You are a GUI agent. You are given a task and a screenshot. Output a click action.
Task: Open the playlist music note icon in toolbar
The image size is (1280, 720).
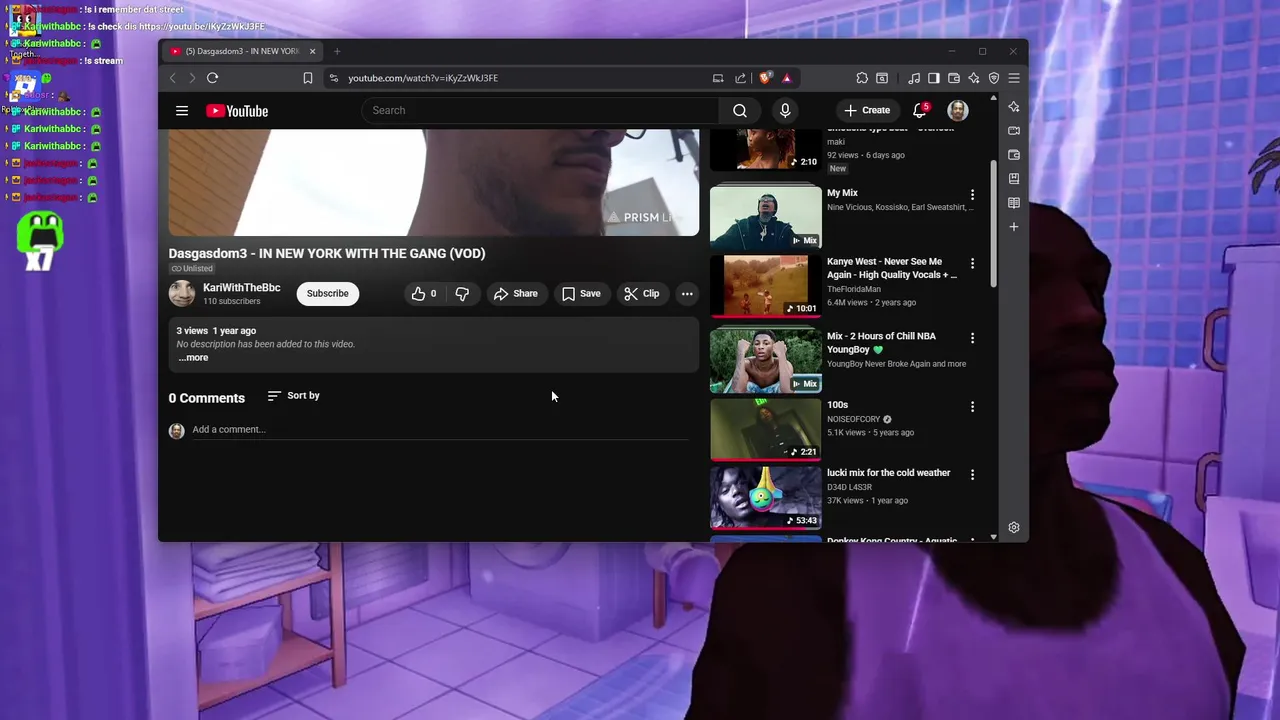(914, 78)
